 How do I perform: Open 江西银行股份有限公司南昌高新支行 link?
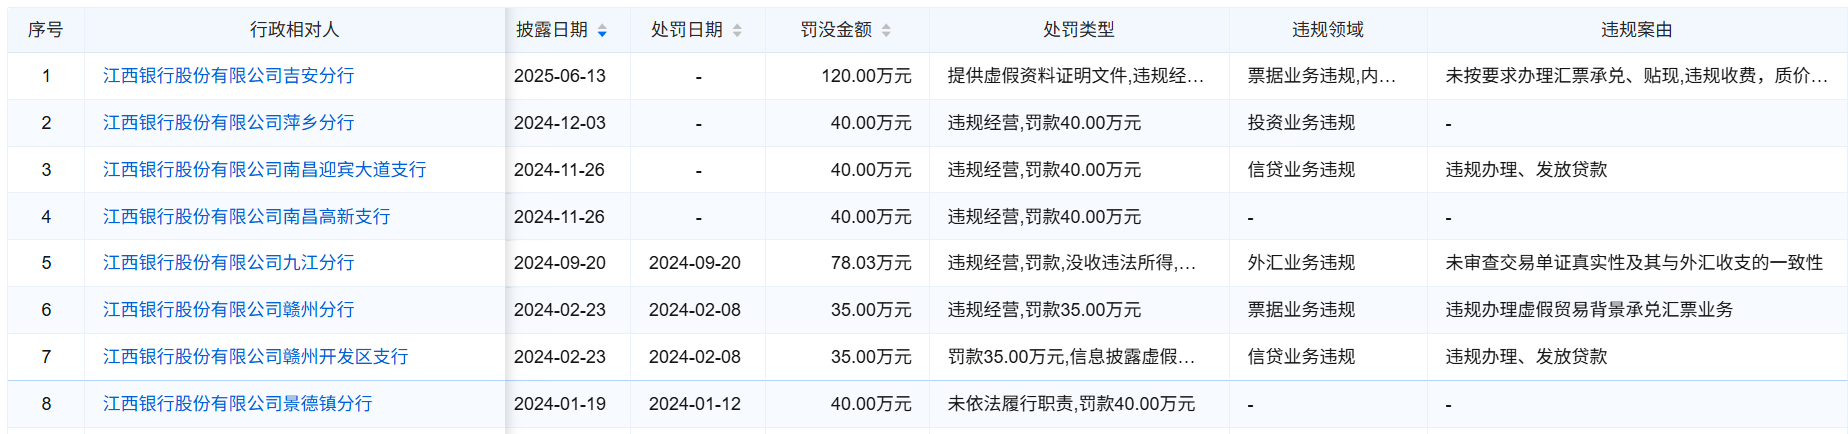pyautogui.click(x=246, y=217)
